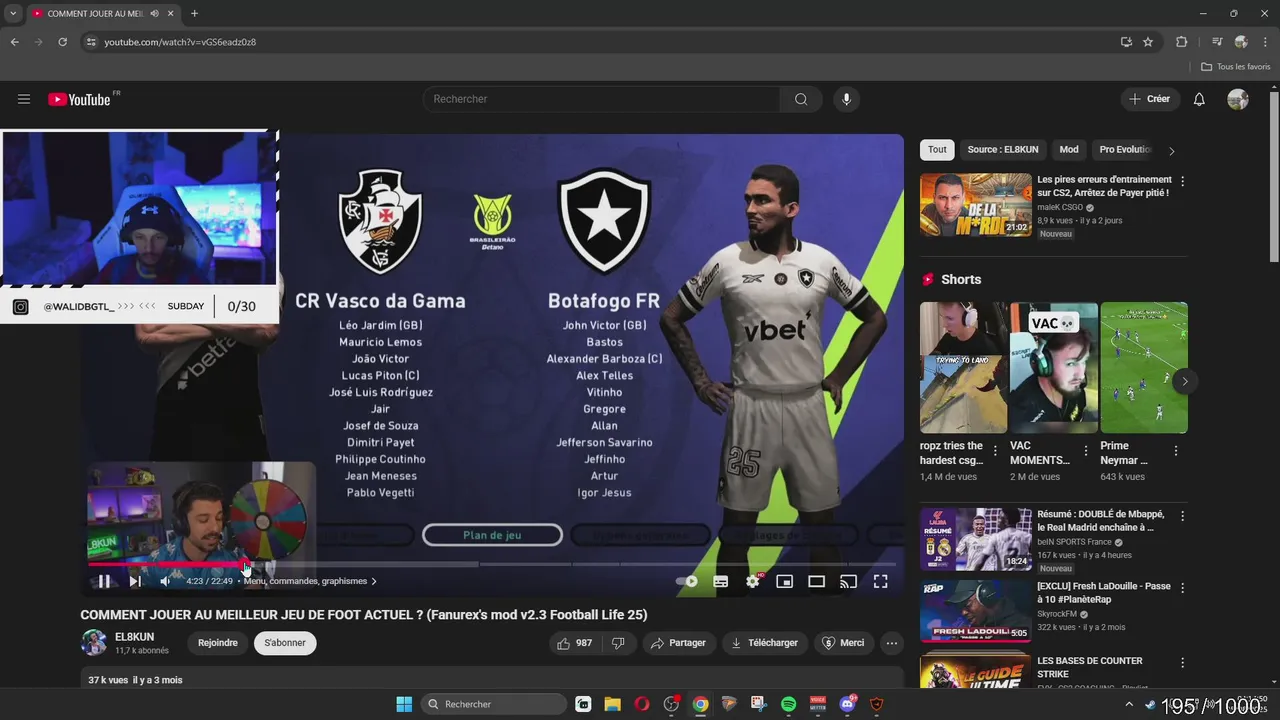Skip to the next video
The height and width of the screenshot is (720, 1280).
(x=135, y=581)
